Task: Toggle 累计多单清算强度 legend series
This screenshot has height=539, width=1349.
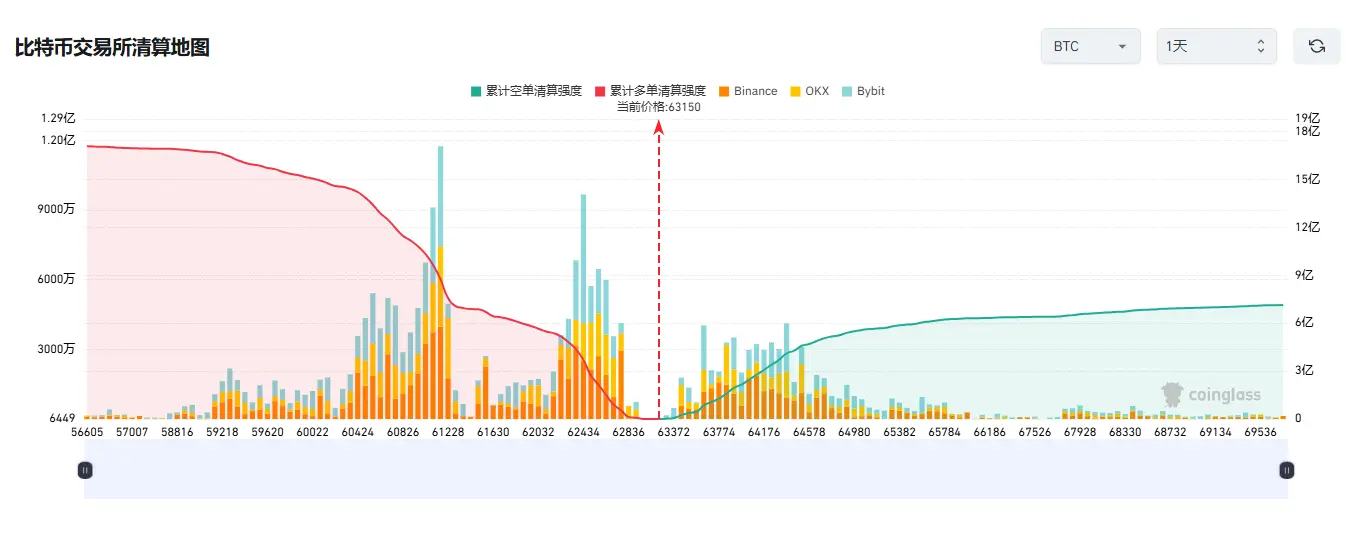Action: pyautogui.click(x=650, y=91)
